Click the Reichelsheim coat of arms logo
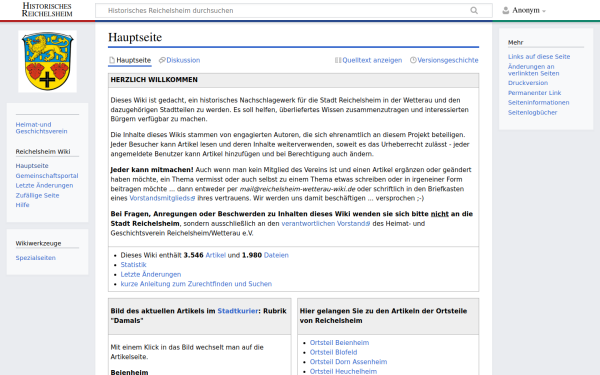600x375 pixels. pyautogui.click(x=47, y=62)
